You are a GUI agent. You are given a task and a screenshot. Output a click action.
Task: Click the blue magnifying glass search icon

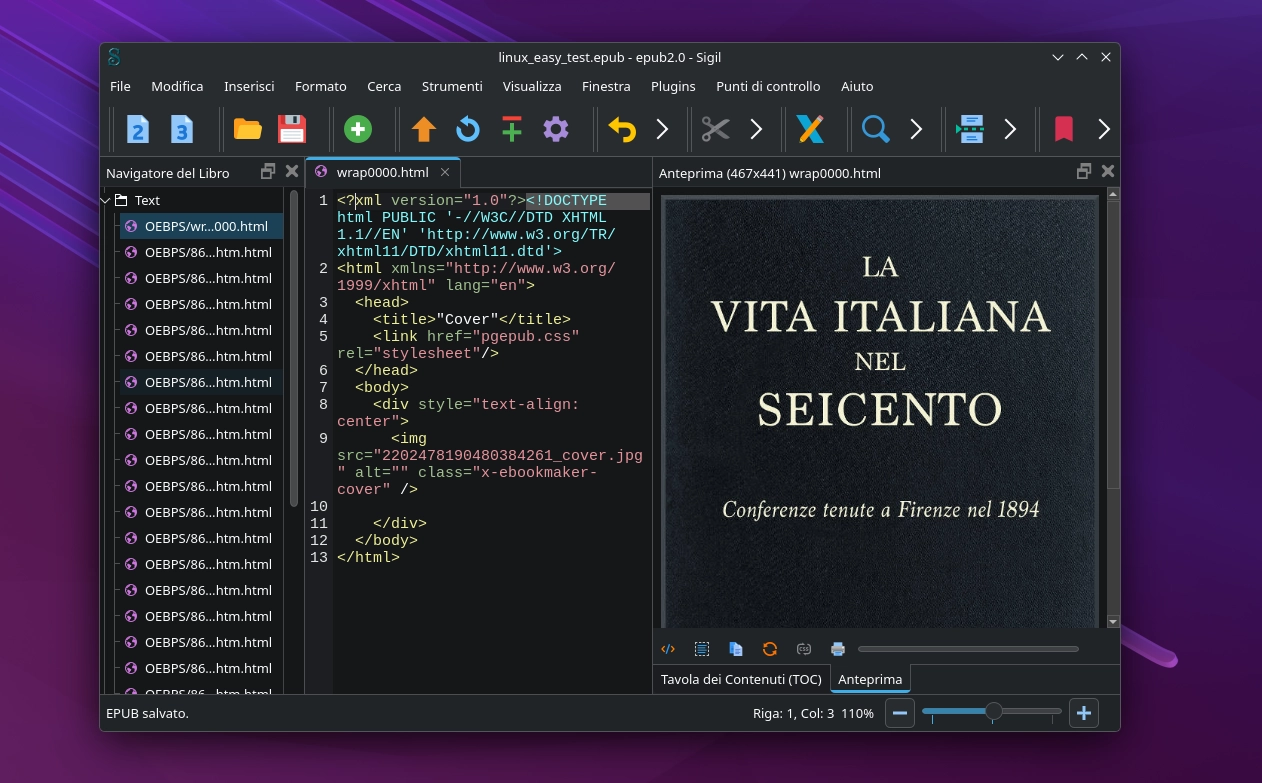[x=875, y=129]
